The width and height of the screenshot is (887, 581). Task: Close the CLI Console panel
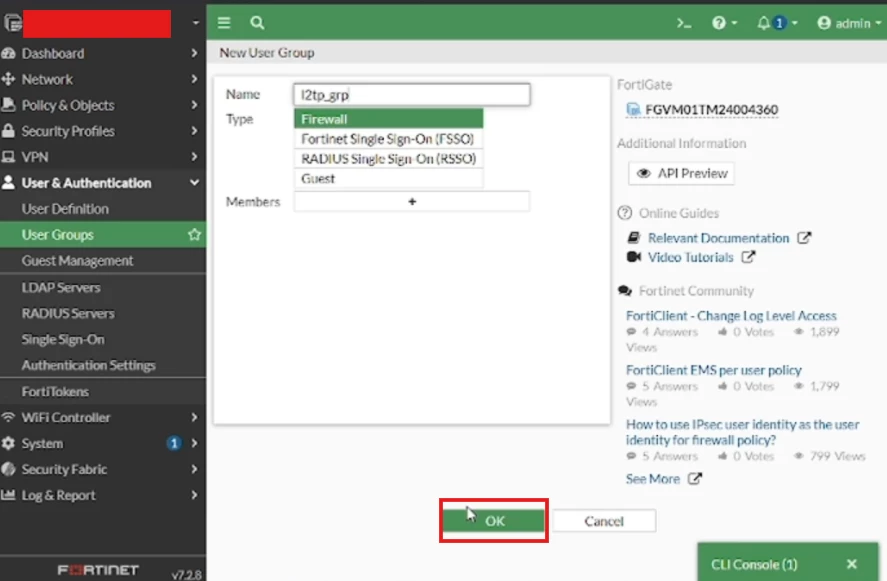(852, 564)
